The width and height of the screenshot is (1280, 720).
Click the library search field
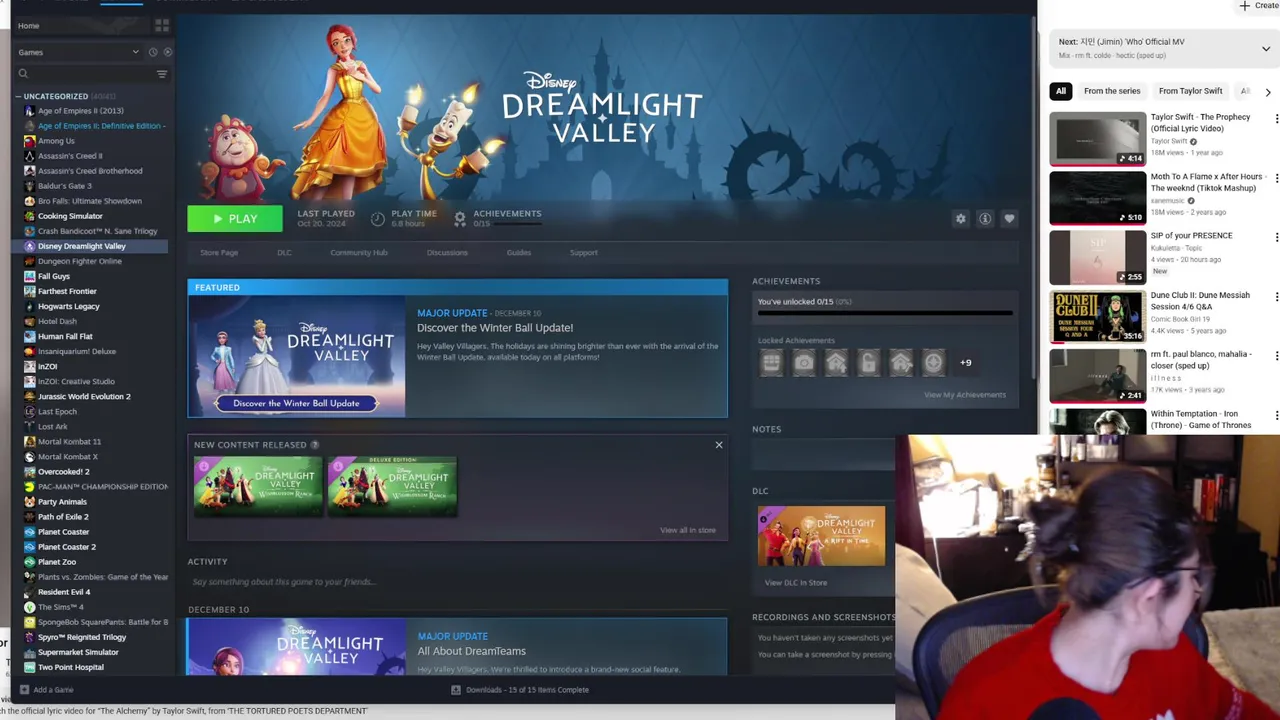(x=83, y=74)
